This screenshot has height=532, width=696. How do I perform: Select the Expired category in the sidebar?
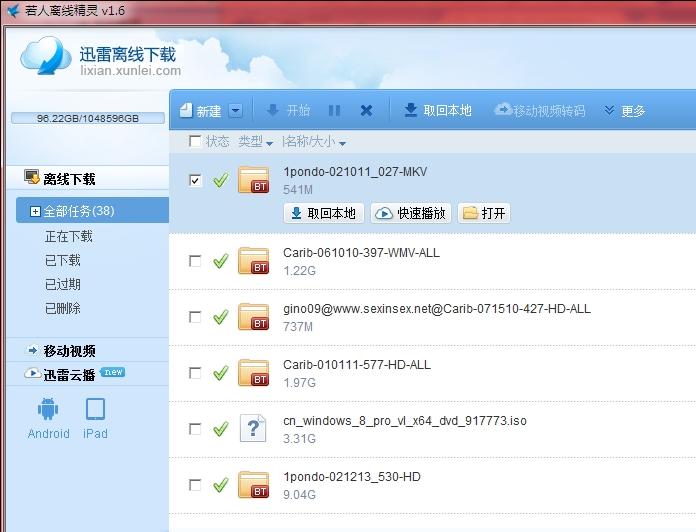coord(62,285)
